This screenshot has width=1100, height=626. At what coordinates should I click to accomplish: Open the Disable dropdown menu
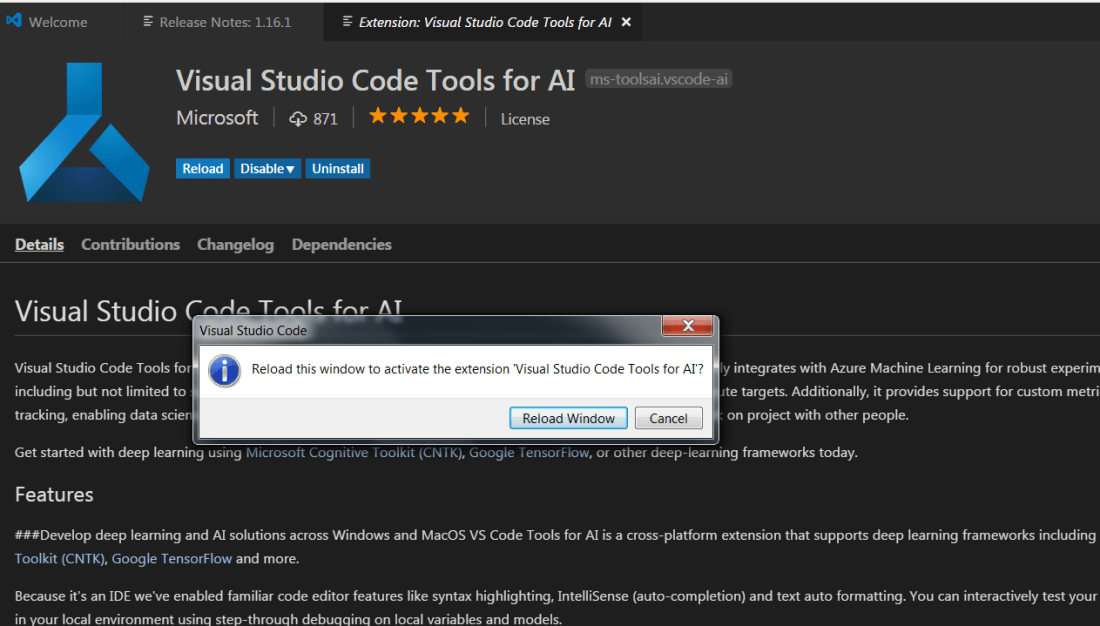(267, 168)
